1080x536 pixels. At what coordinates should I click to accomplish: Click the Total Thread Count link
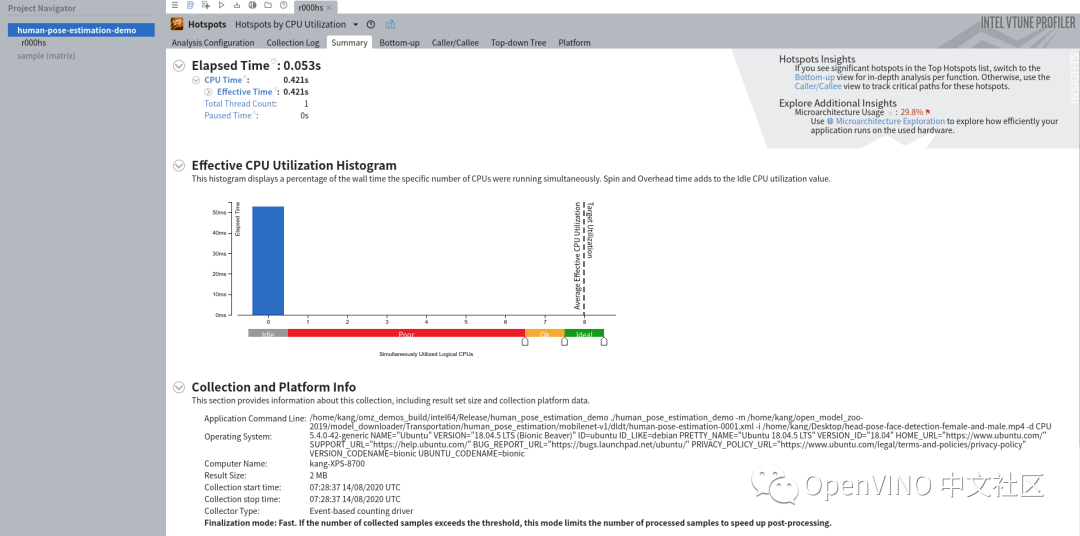[x=240, y=103]
